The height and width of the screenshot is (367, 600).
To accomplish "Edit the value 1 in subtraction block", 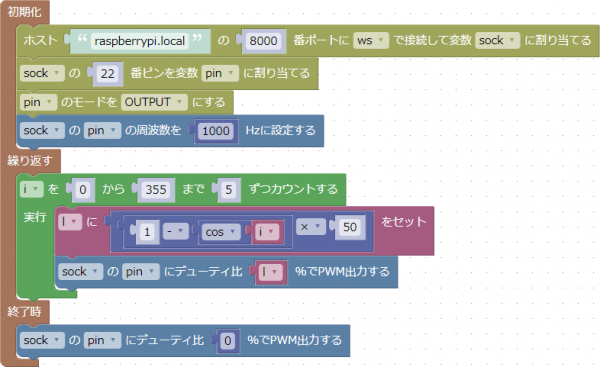I will point(147,232).
